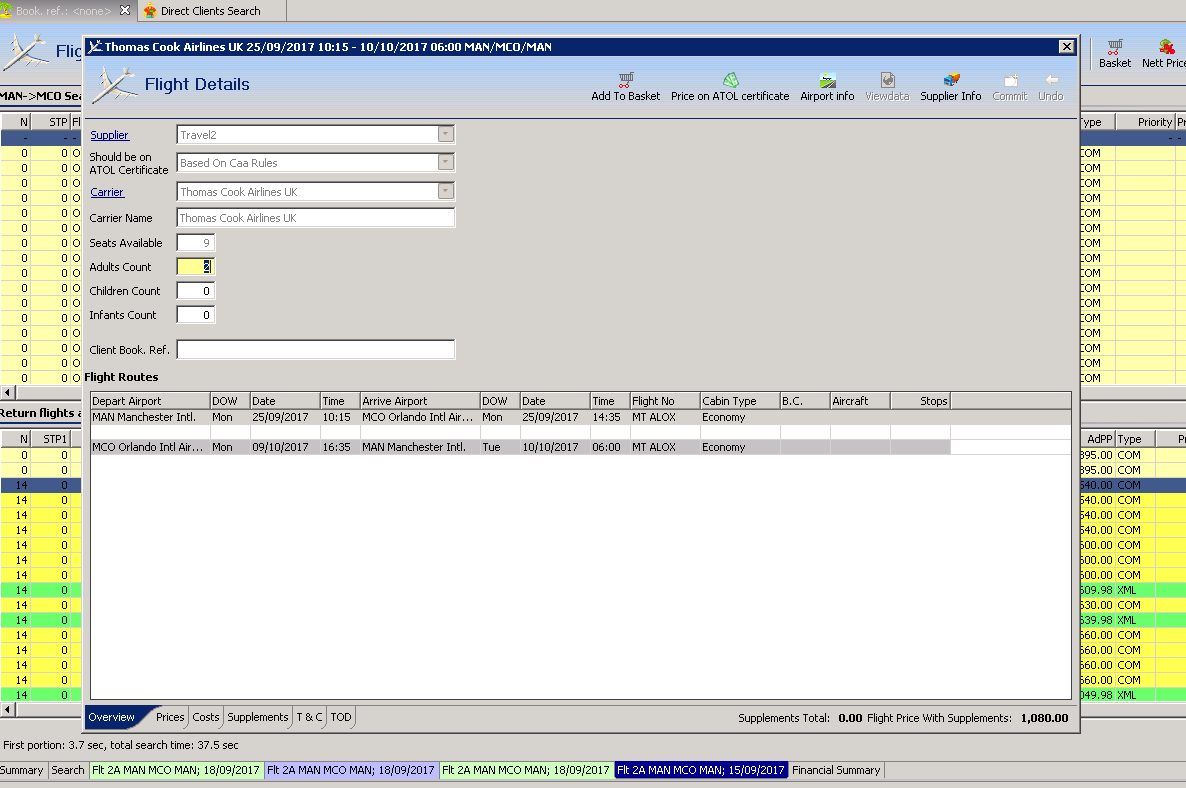Click the upper grid horizontal scrollbar left arrow
This screenshot has height=788, width=1186.
pyautogui.click(x=8, y=392)
